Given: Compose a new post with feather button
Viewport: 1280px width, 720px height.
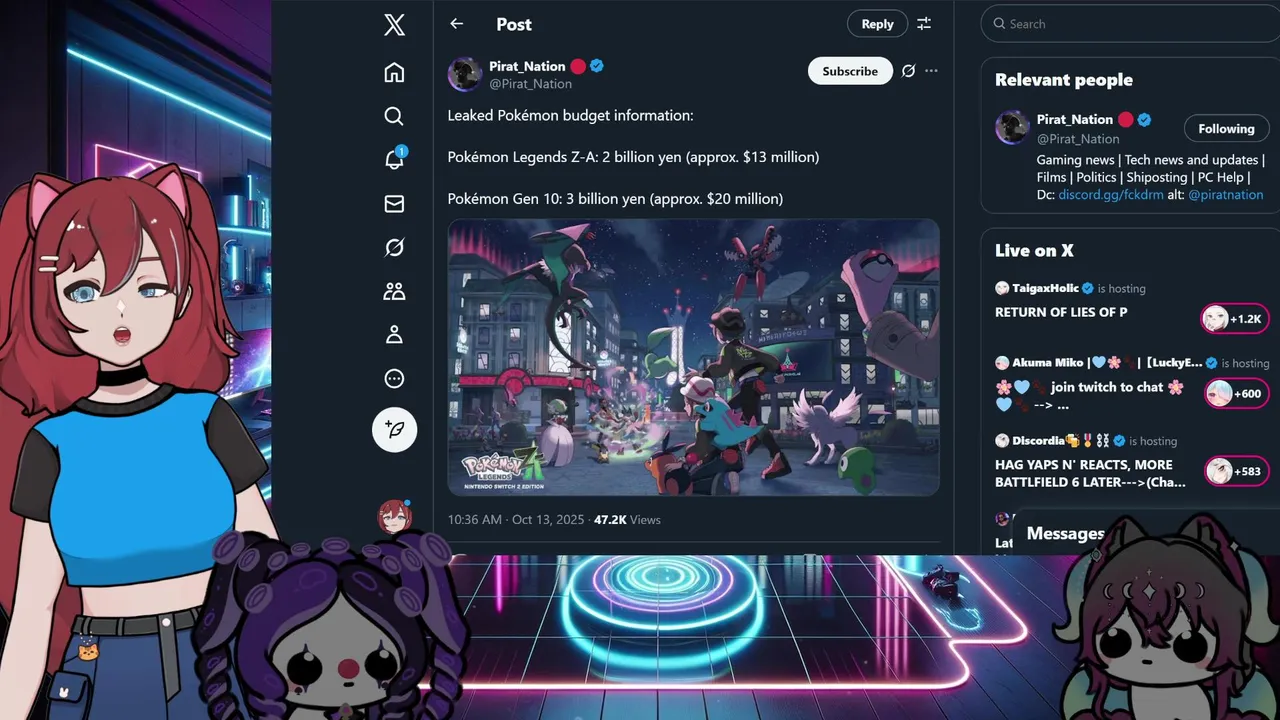Looking at the screenshot, I should pyautogui.click(x=394, y=430).
